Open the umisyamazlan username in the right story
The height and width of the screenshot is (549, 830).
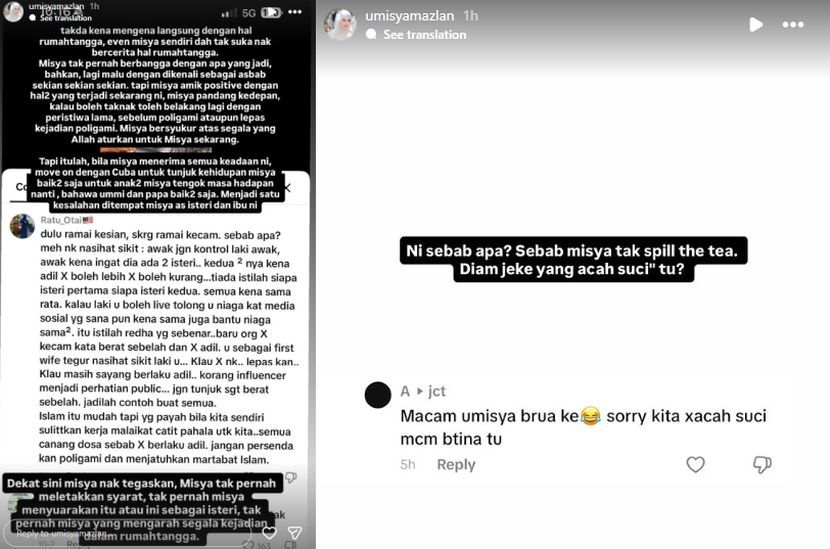409,16
